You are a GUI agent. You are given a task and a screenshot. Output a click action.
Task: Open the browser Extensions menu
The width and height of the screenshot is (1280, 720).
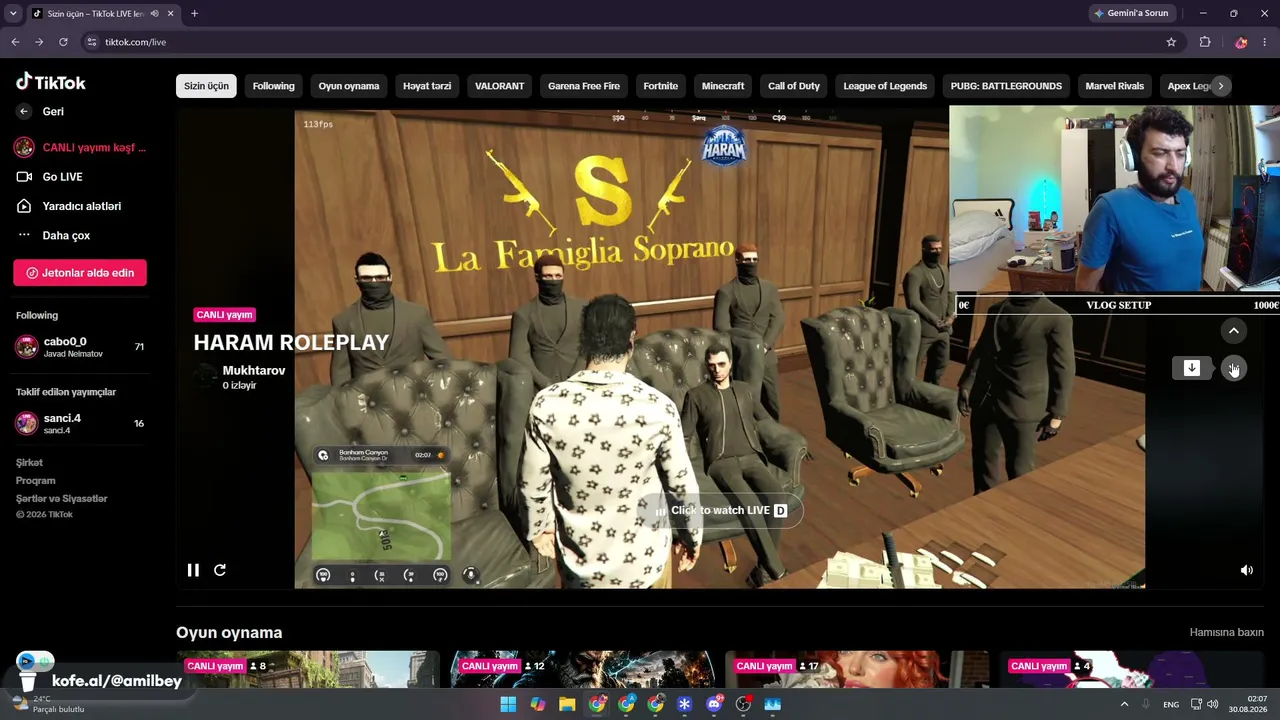point(1205,42)
